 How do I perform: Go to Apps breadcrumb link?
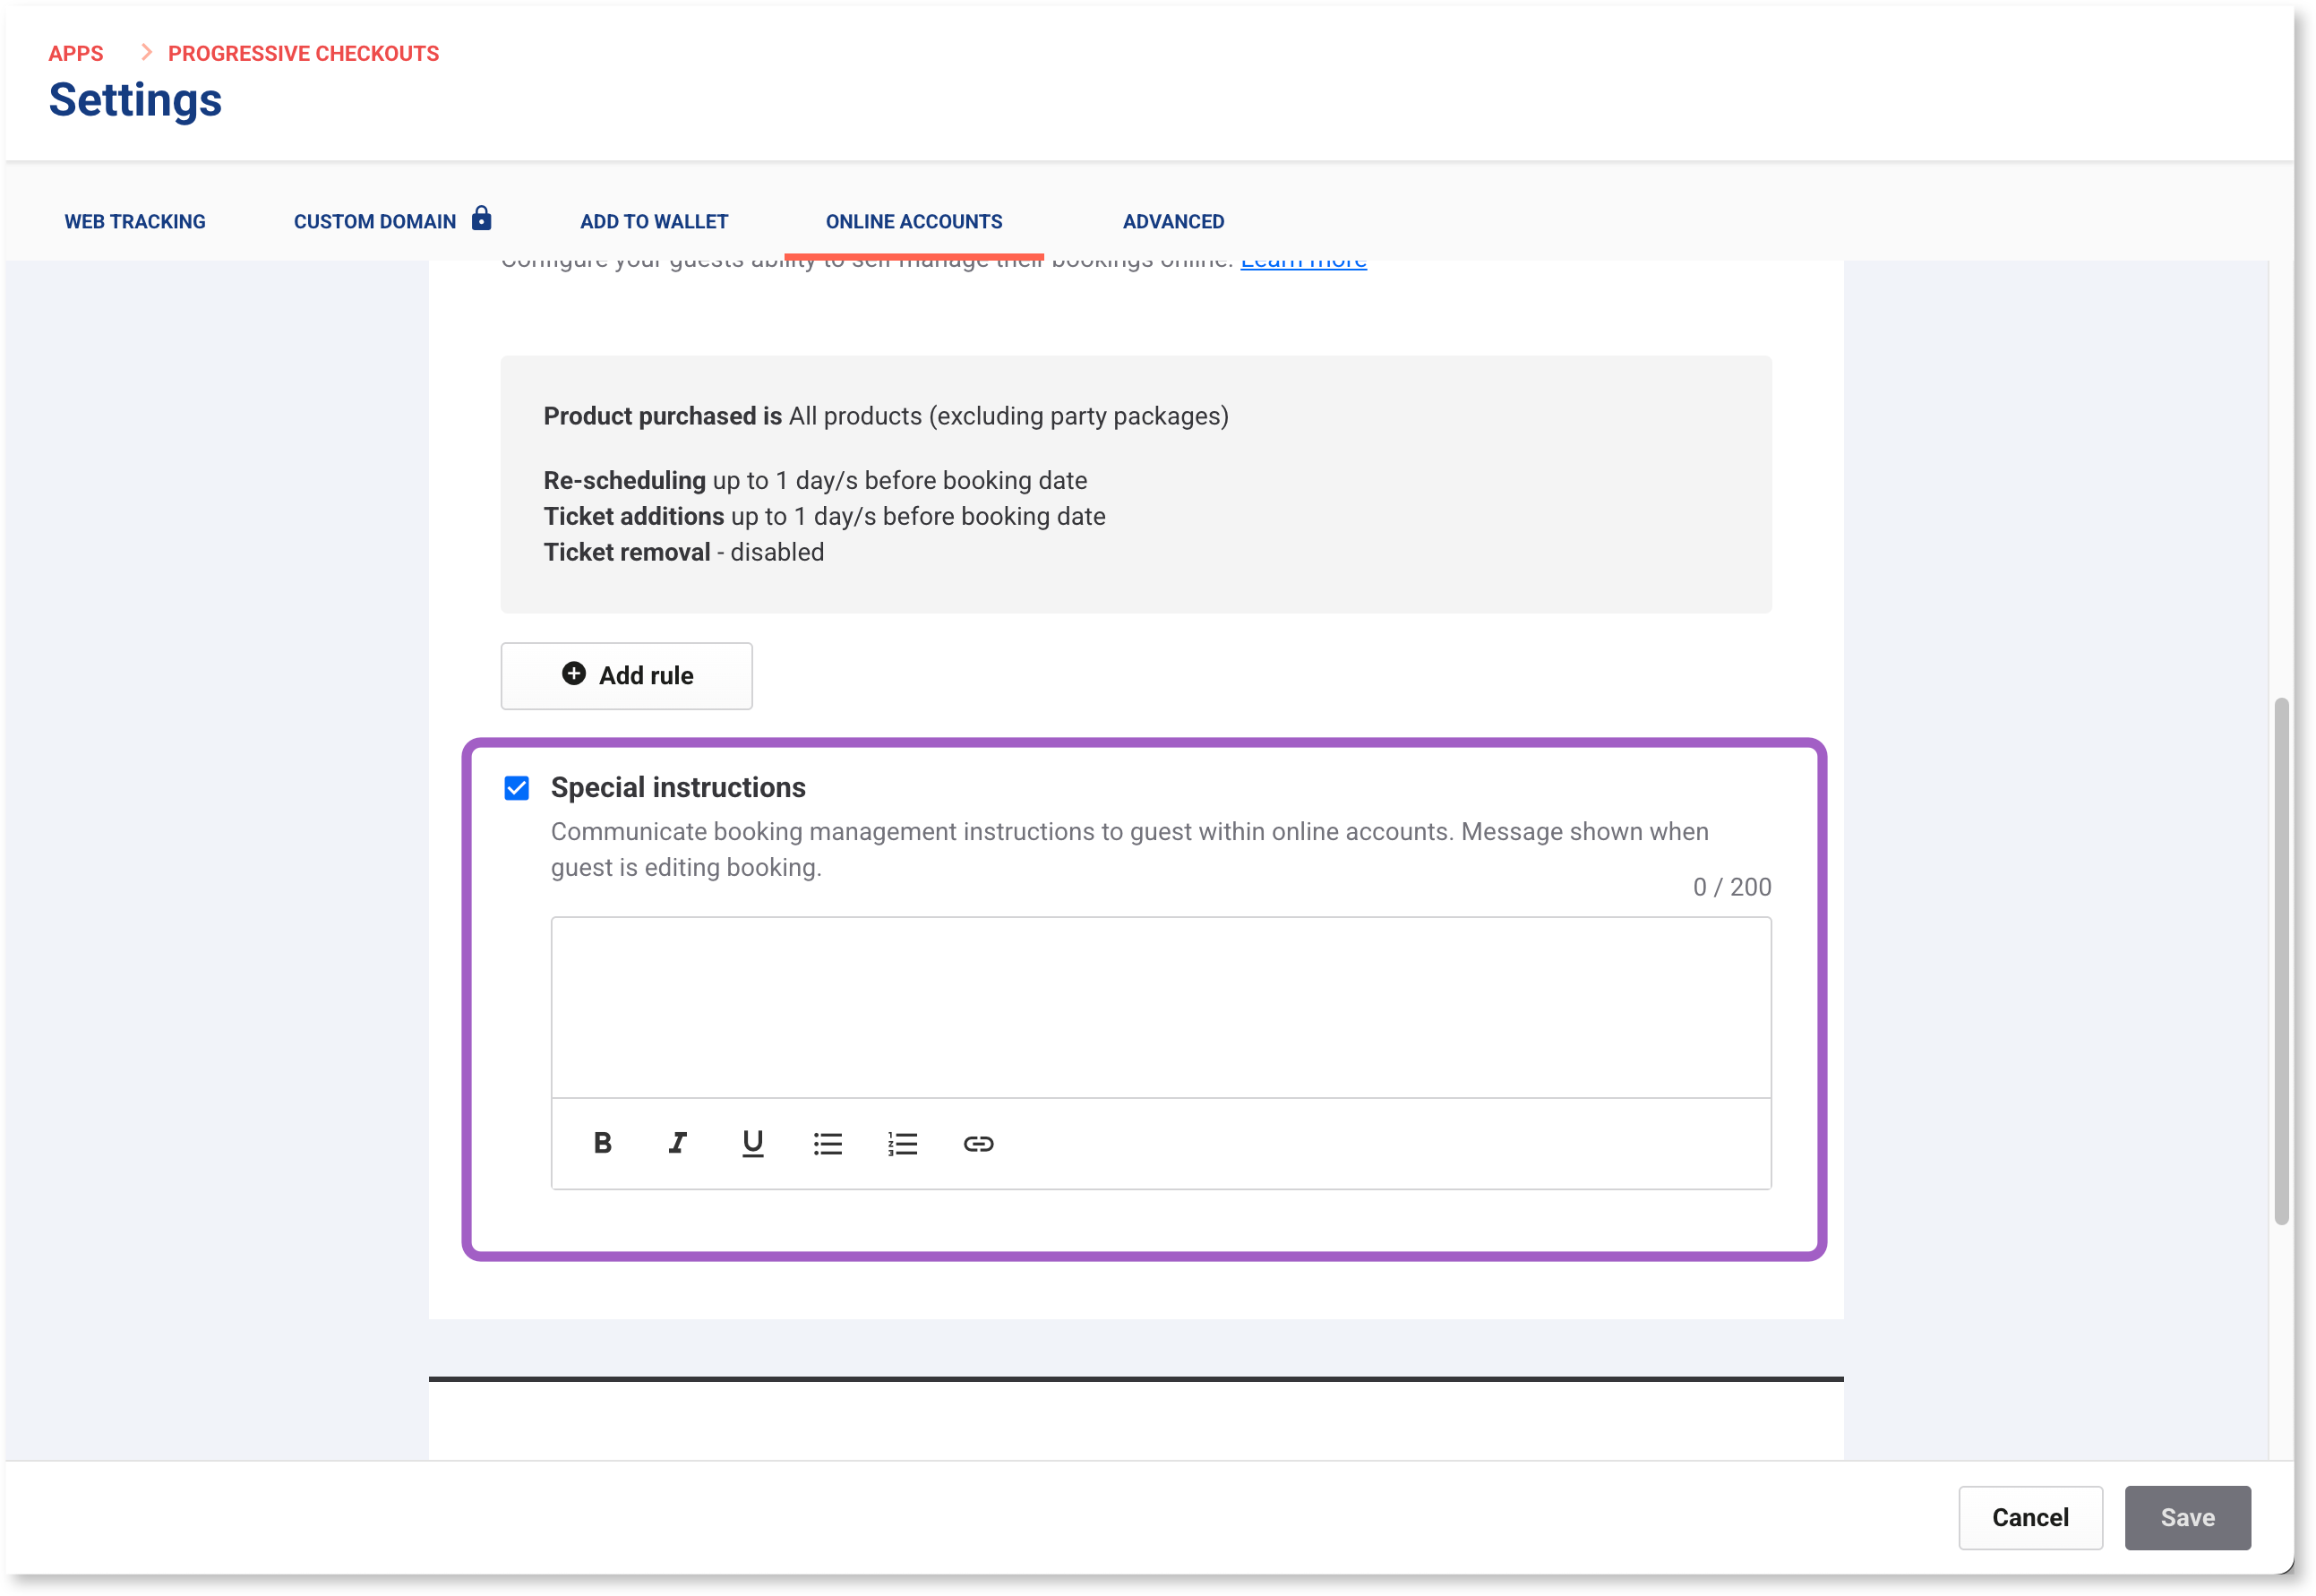pos(76,54)
